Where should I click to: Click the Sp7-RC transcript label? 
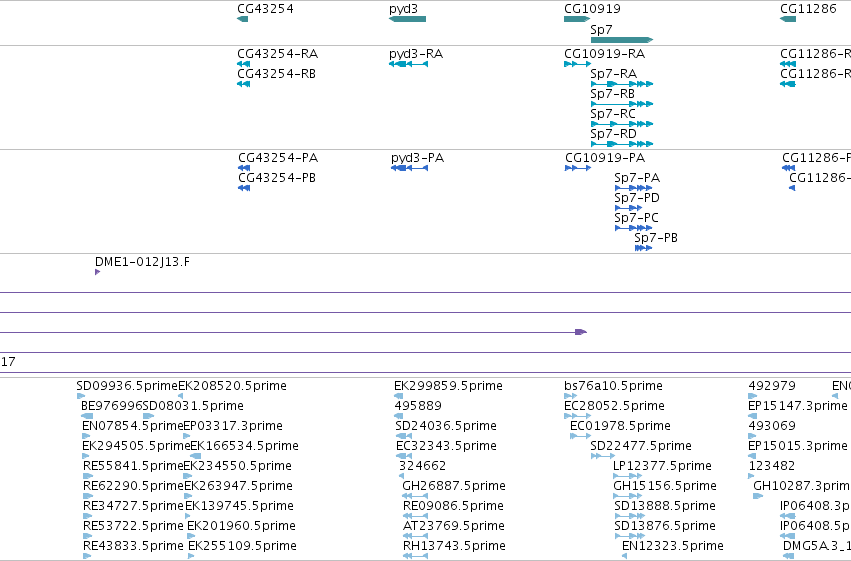(x=613, y=114)
